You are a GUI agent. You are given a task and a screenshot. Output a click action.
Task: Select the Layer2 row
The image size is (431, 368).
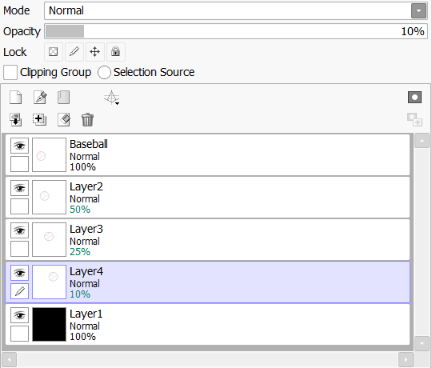(x=208, y=197)
